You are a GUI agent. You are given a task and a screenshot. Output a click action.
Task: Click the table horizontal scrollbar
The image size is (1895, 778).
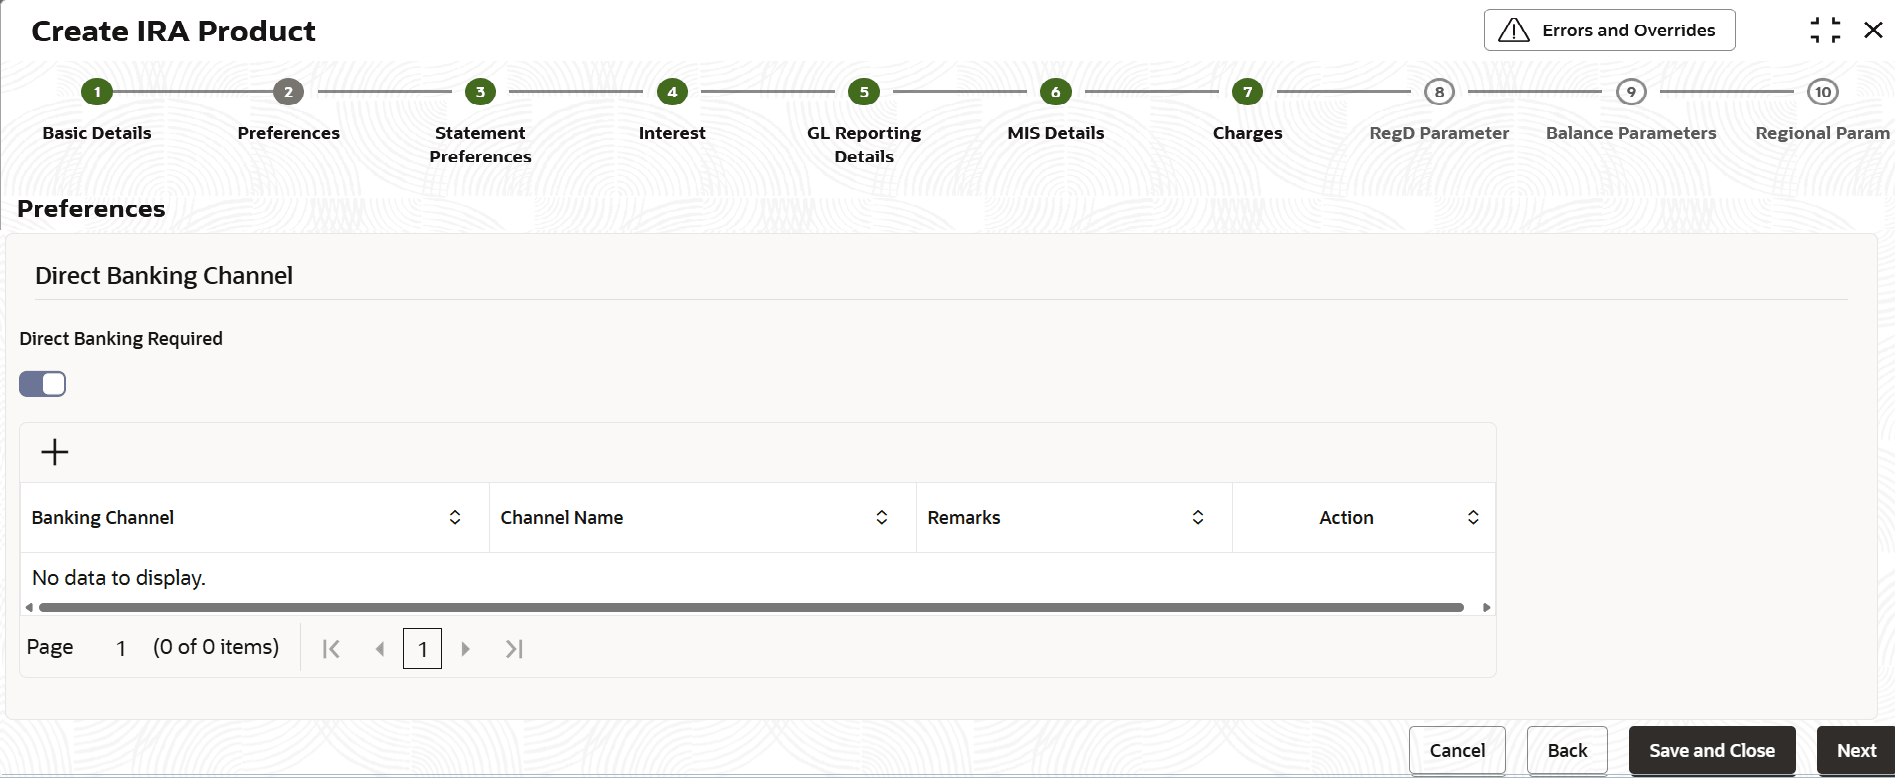[750, 607]
